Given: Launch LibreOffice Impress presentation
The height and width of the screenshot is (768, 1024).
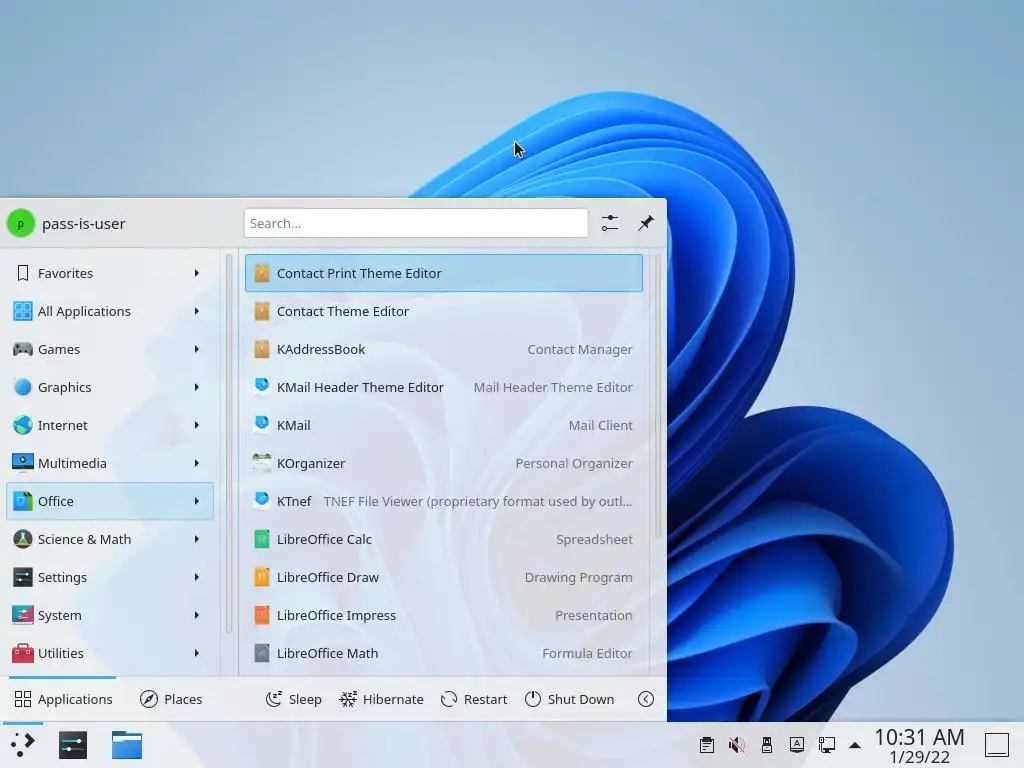Looking at the screenshot, I should coord(443,615).
